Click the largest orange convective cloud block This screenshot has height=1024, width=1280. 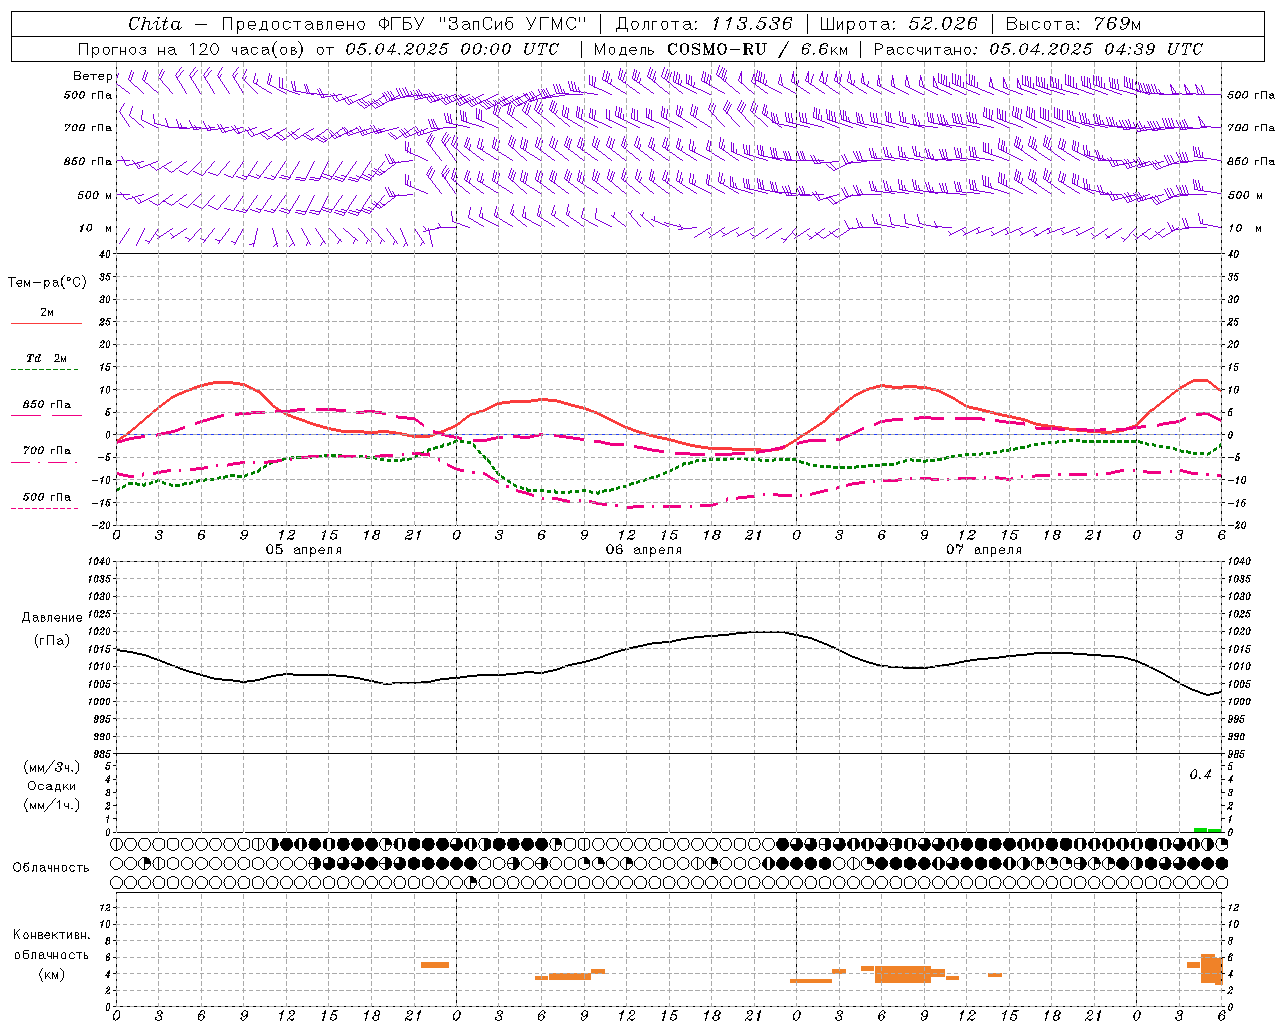point(903,974)
